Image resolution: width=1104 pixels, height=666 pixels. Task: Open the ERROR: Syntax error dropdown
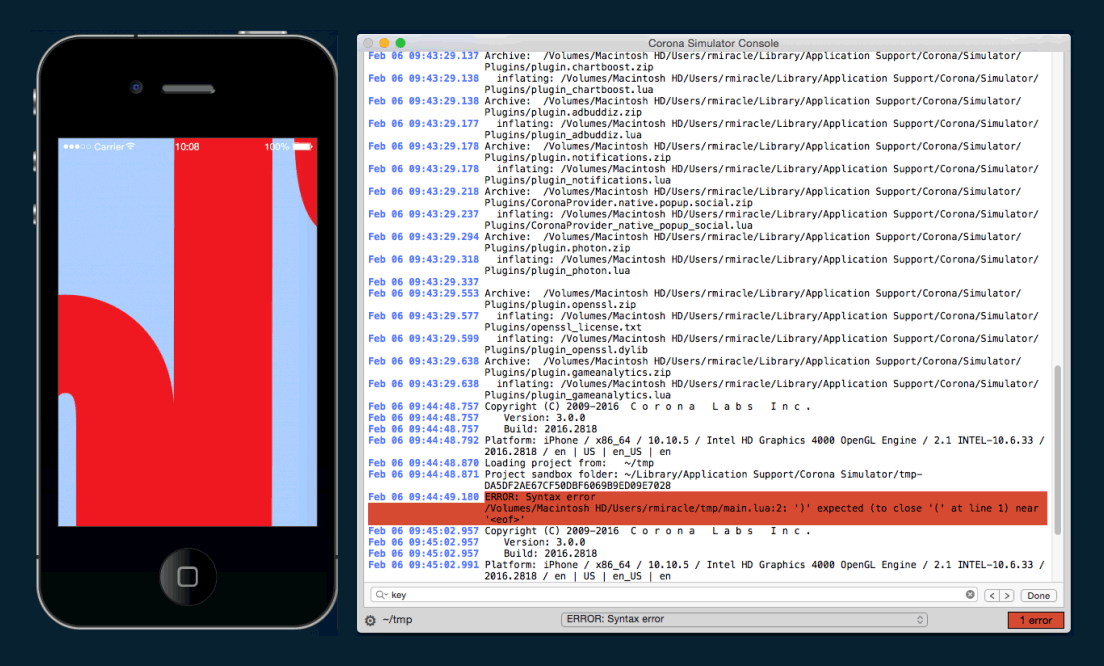pos(744,620)
